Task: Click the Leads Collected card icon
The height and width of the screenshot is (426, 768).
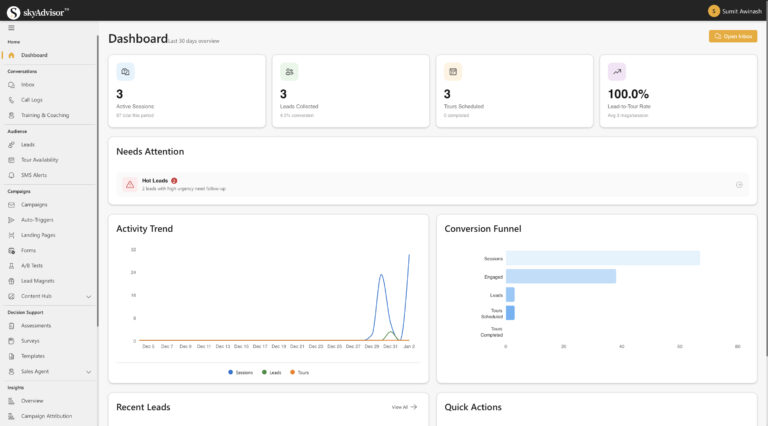Action: [x=289, y=72]
